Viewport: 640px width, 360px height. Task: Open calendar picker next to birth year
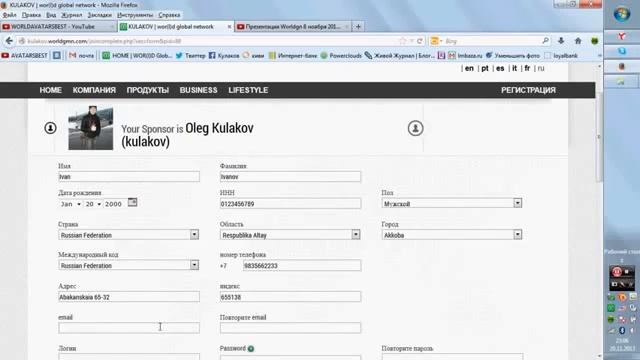(x=132, y=202)
